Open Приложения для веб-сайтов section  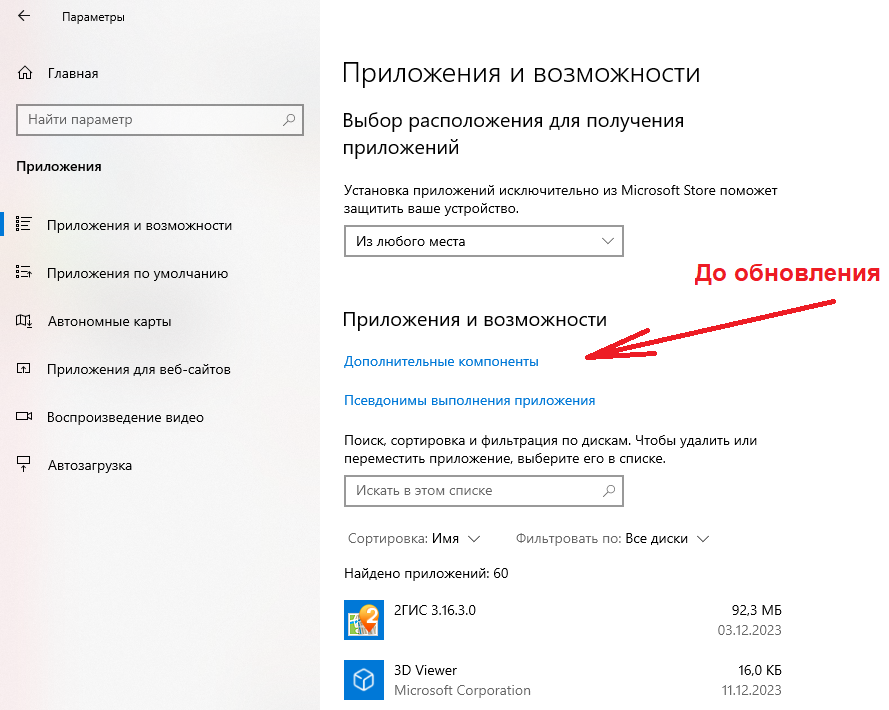pyautogui.click(x=139, y=369)
